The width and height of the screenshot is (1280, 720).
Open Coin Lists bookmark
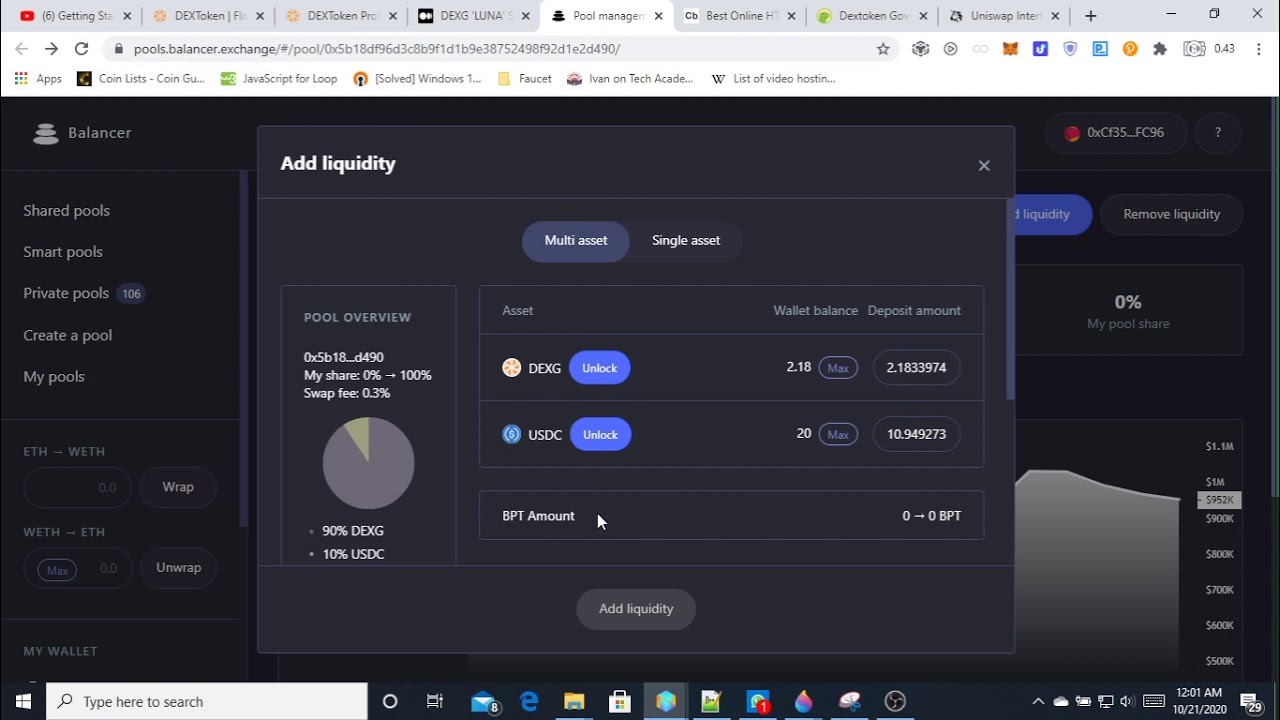(x=141, y=79)
